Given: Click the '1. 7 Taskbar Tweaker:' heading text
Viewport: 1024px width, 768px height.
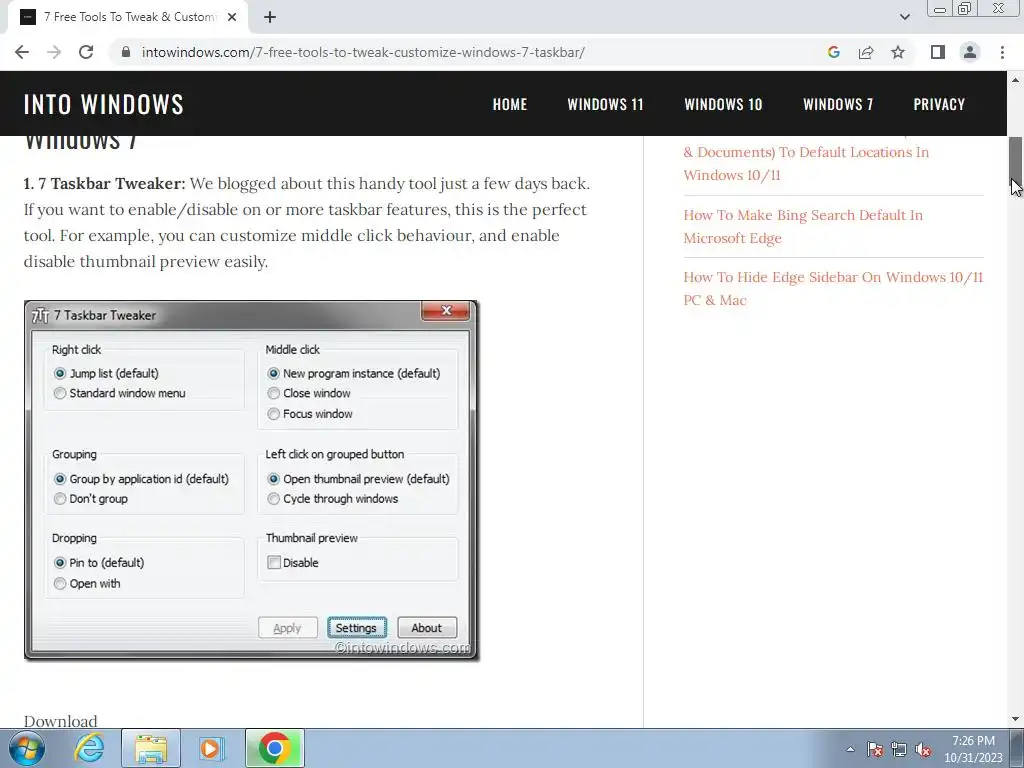Looking at the screenshot, I should pos(104,184).
